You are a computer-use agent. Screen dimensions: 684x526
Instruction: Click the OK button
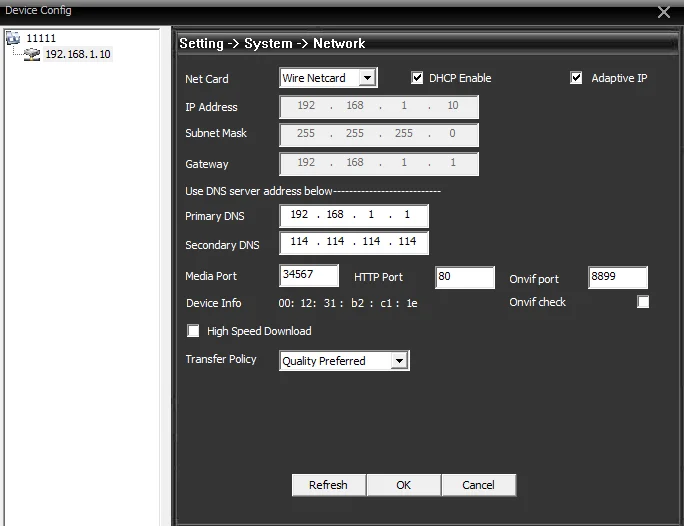click(x=404, y=485)
